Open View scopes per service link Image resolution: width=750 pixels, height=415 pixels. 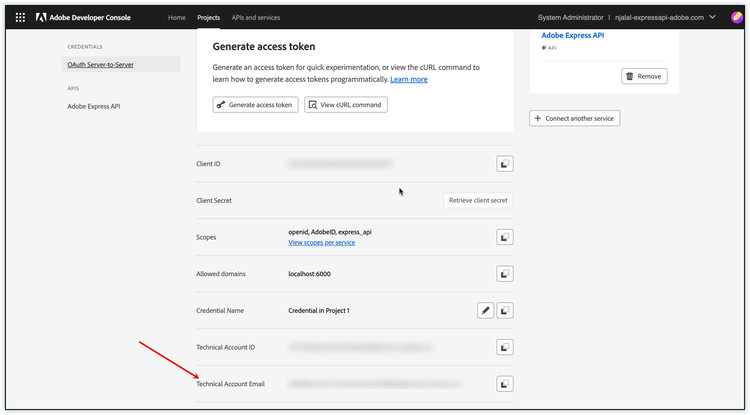point(321,242)
